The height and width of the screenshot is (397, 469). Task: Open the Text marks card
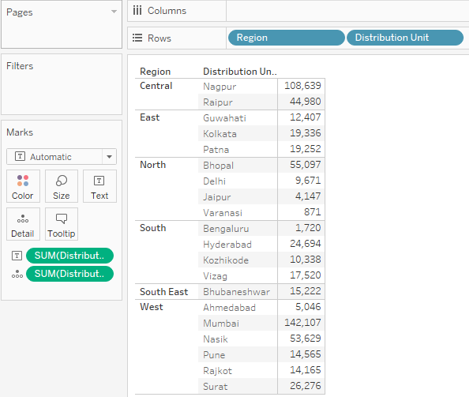99,186
